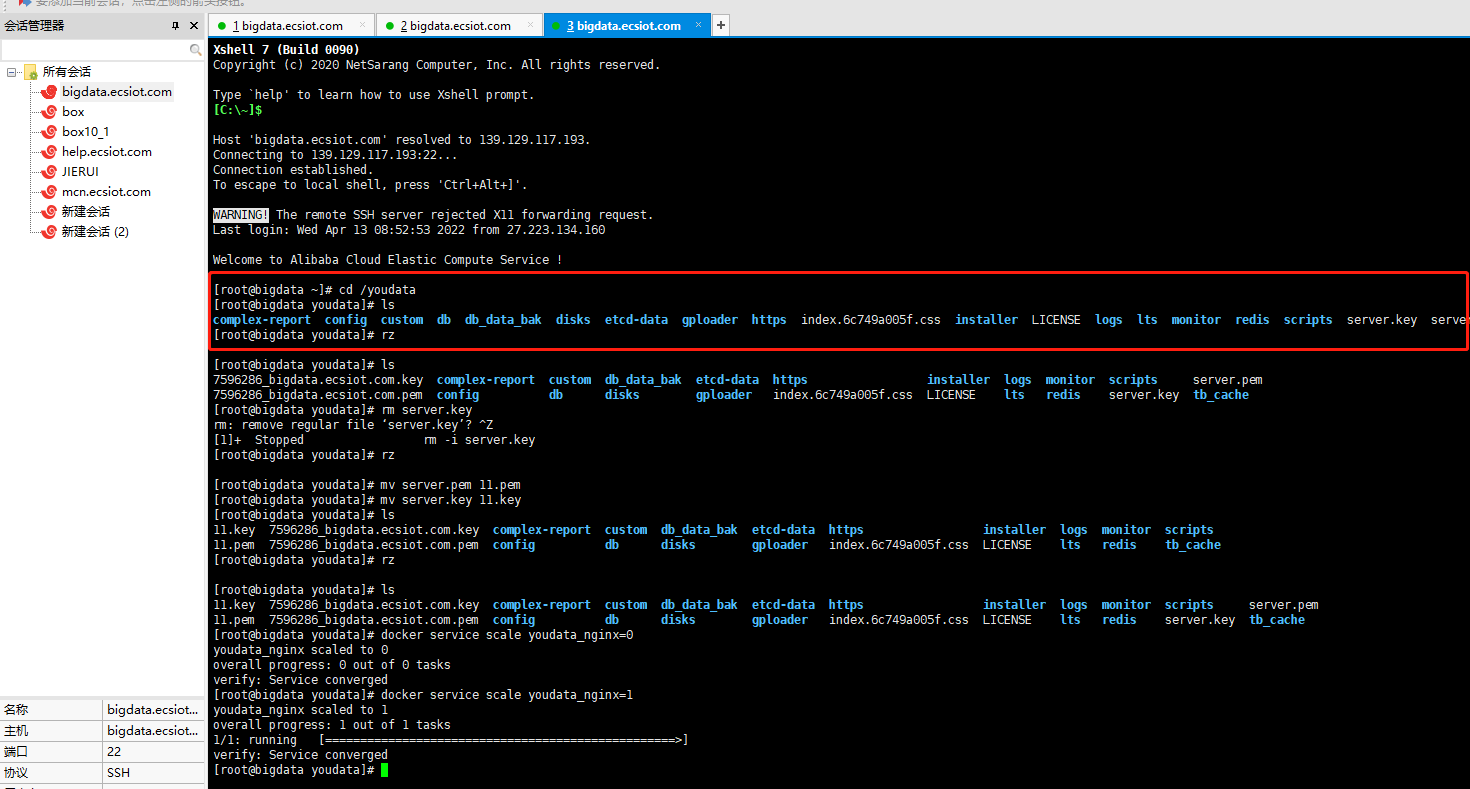1470x789 pixels.
Task: Click 'Welcome to Alibaba Cloud Elastic Compute Service' line
Action: 388,260
